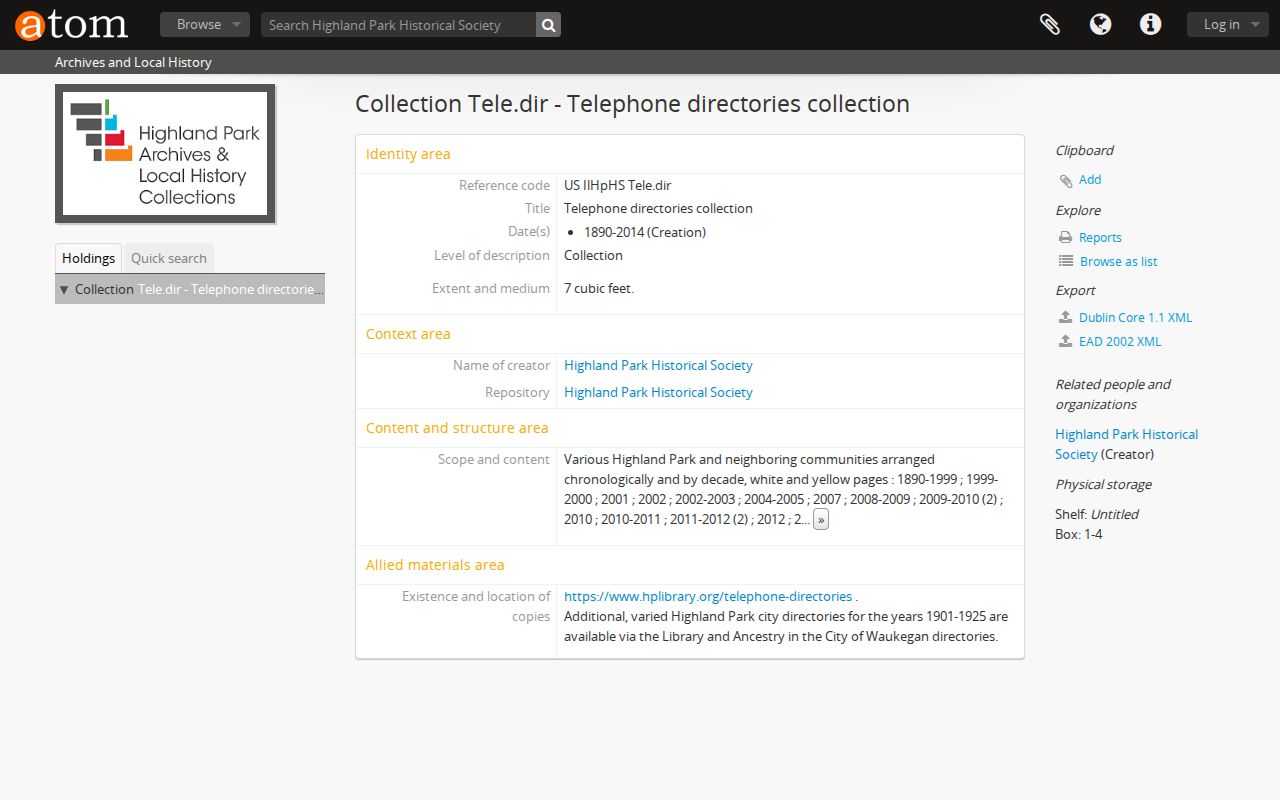Click the extent value 7 cubic feet

tap(599, 289)
